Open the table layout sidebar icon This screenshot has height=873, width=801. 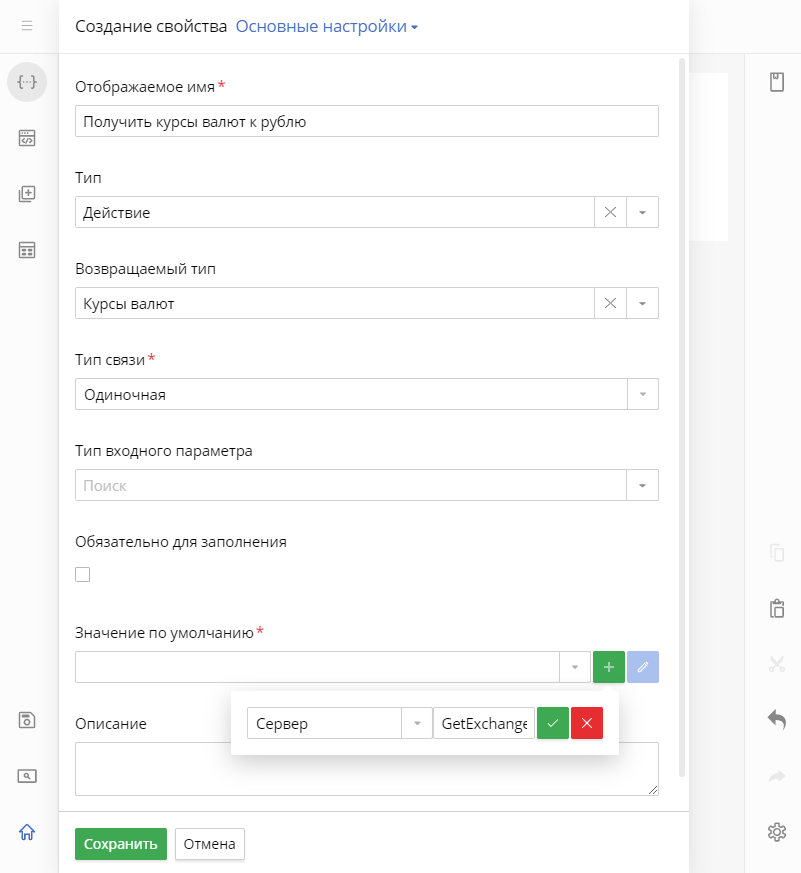coord(27,250)
